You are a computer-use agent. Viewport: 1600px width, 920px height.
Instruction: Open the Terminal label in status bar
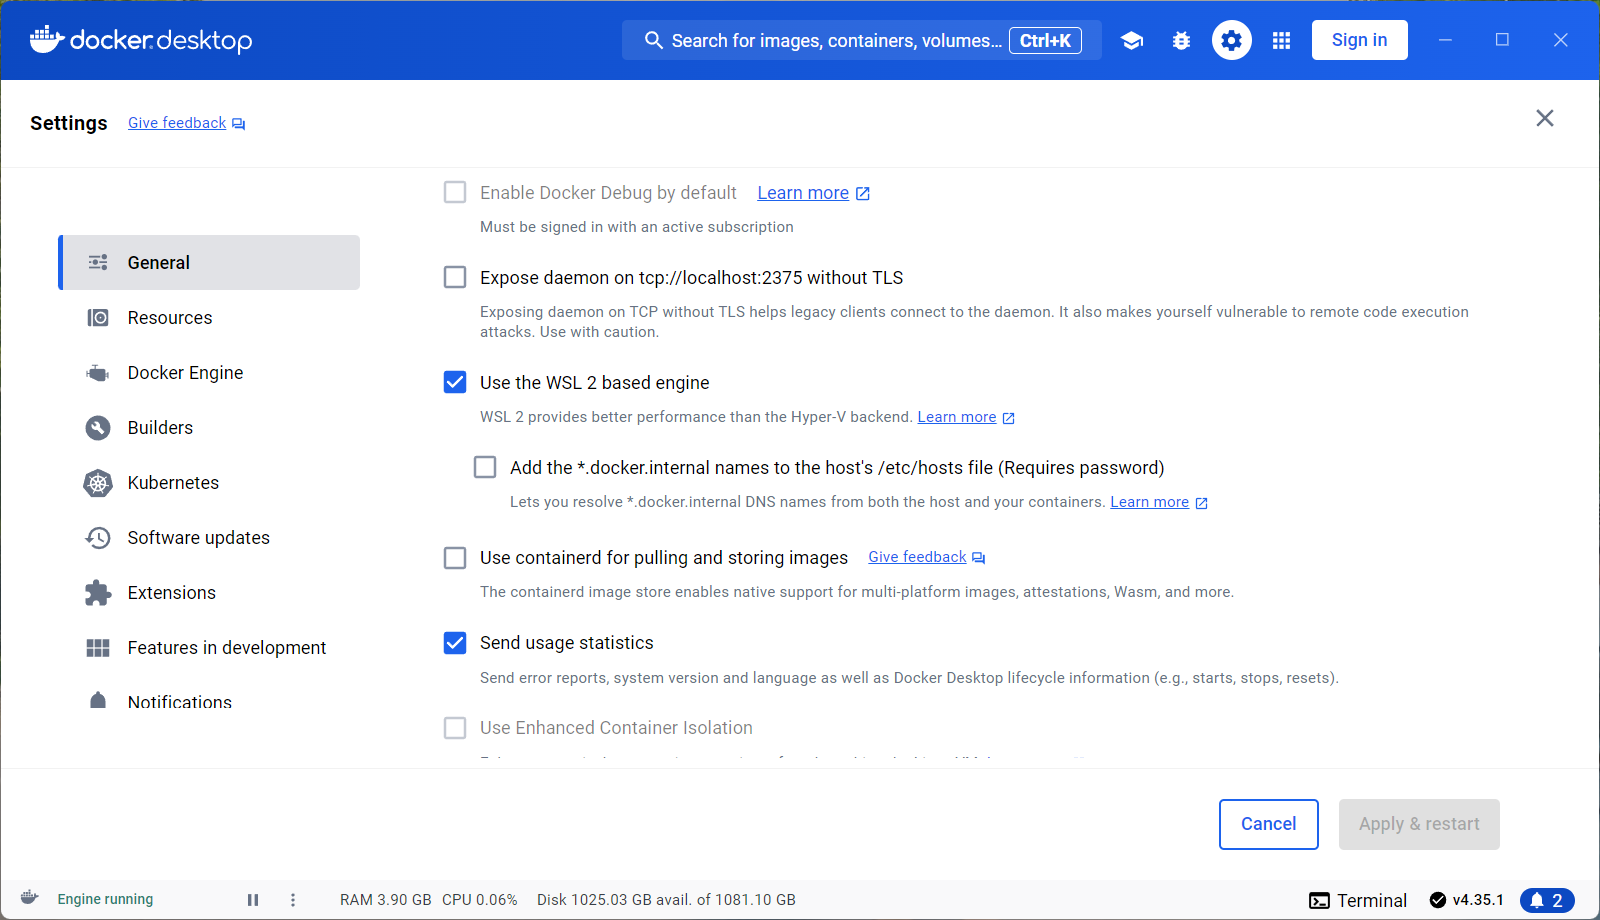(x=1372, y=900)
